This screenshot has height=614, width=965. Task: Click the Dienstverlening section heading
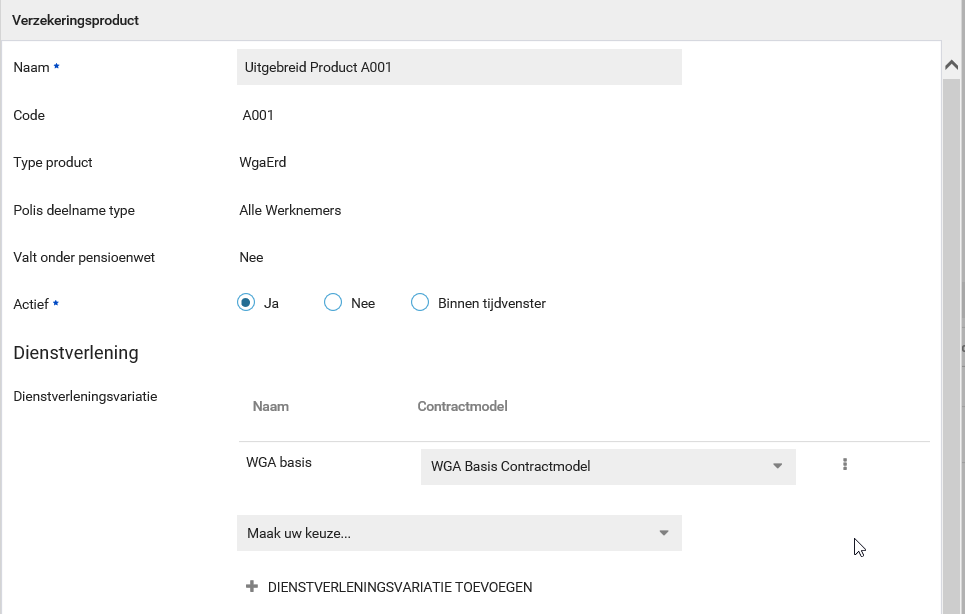click(x=76, y=353)
